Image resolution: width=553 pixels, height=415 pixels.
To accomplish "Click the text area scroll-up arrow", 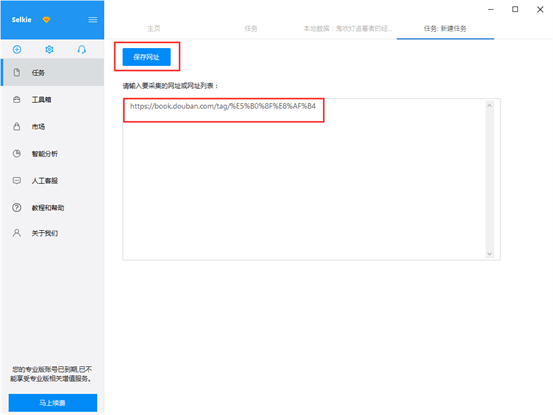I will pyautogui.click(x=490, y=105).
